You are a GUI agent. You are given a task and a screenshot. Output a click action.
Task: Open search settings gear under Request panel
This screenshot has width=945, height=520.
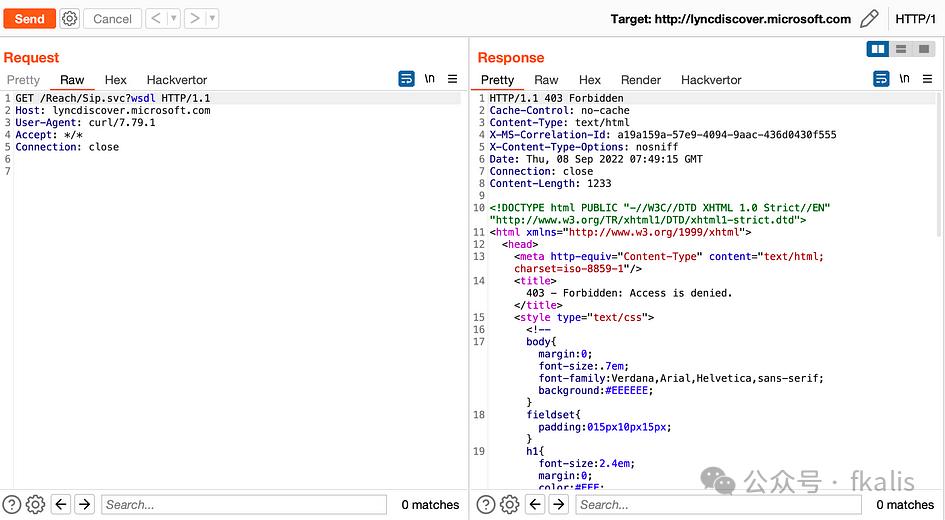[36, 504]
